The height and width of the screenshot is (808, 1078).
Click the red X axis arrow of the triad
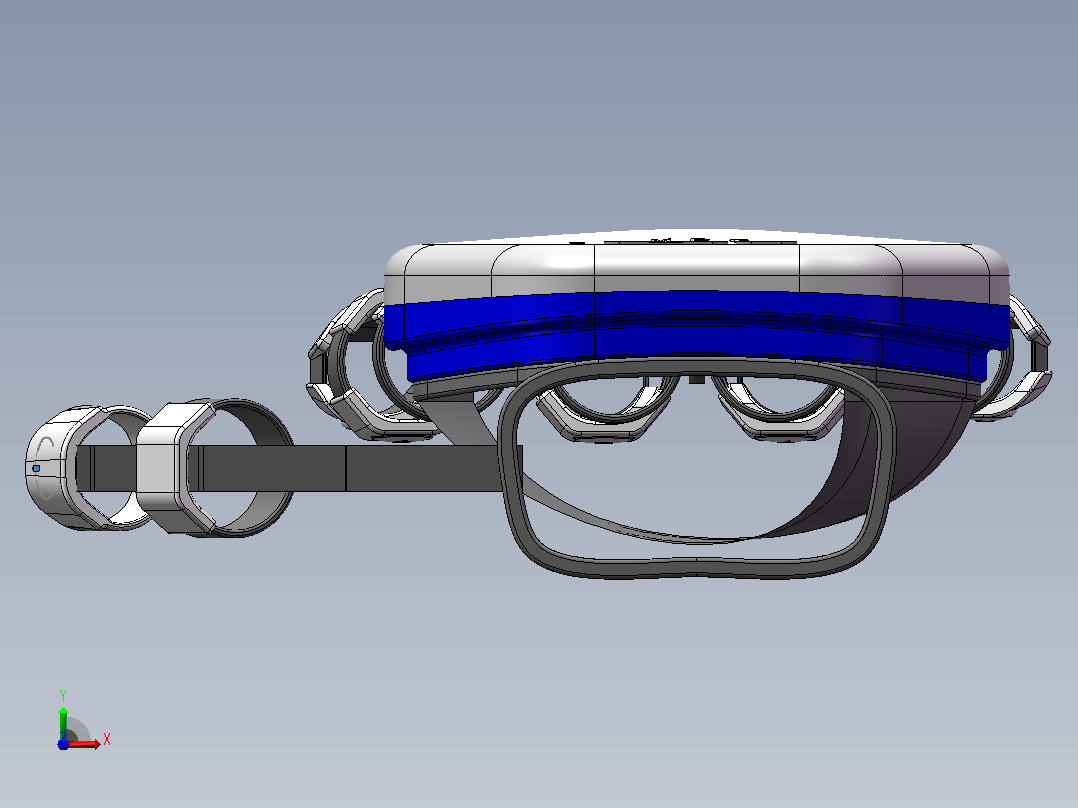[x=84, y=744]
